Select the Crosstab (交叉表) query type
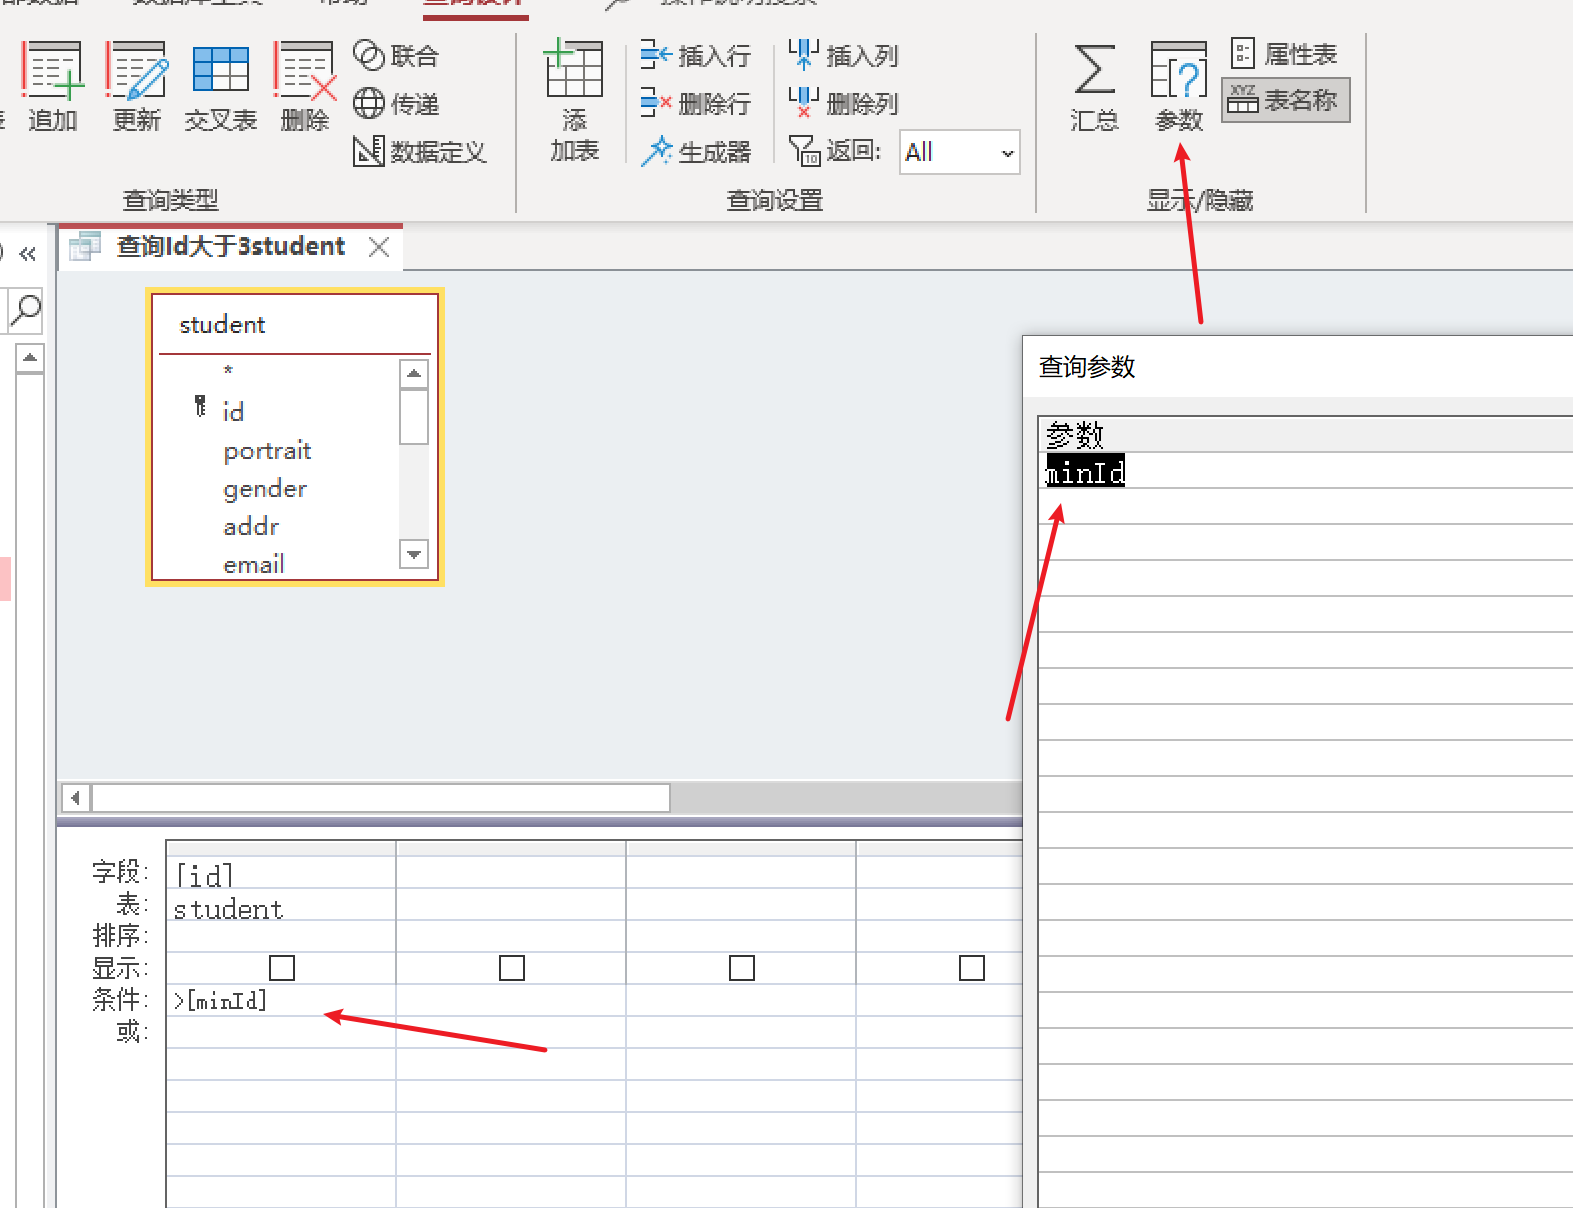Image resolution: width=1573 pixels, height=1208 pixels. click(220, 87)
